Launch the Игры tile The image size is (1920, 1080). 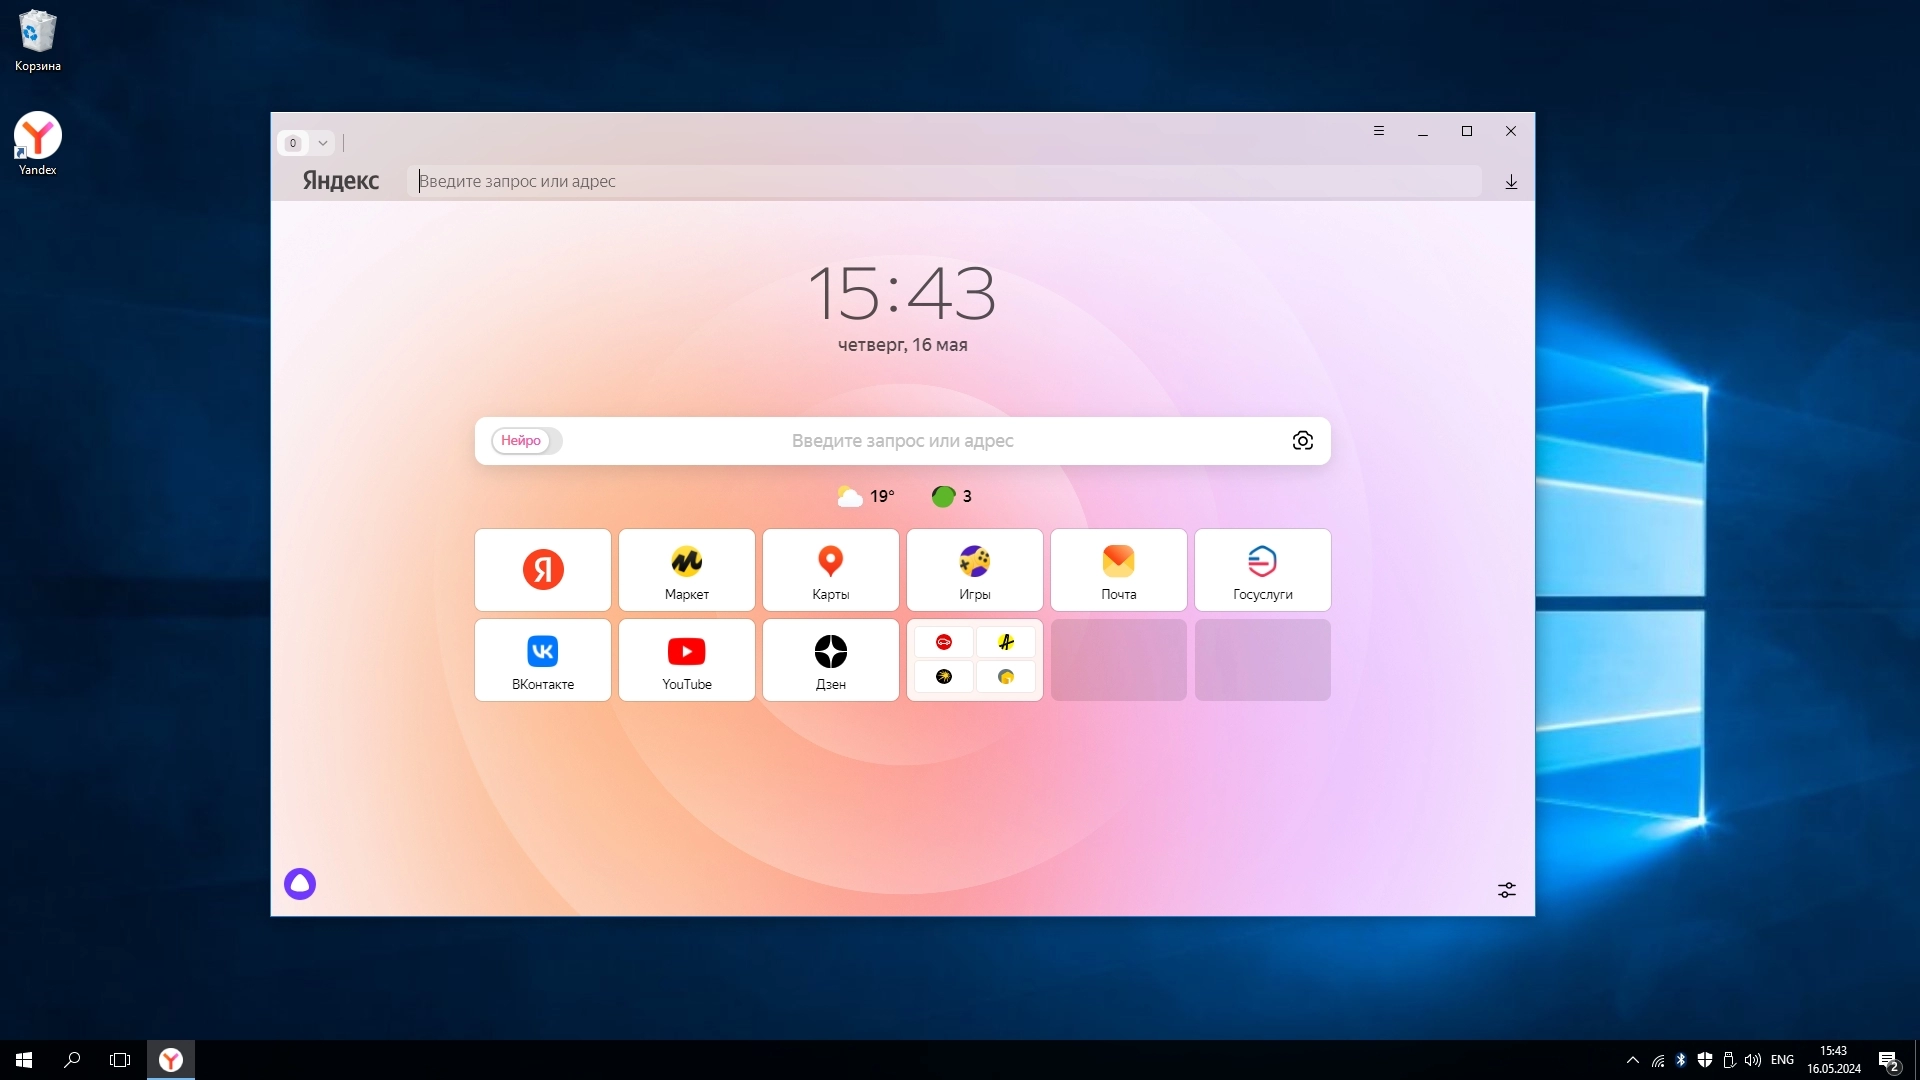click(x=975, y=570)
